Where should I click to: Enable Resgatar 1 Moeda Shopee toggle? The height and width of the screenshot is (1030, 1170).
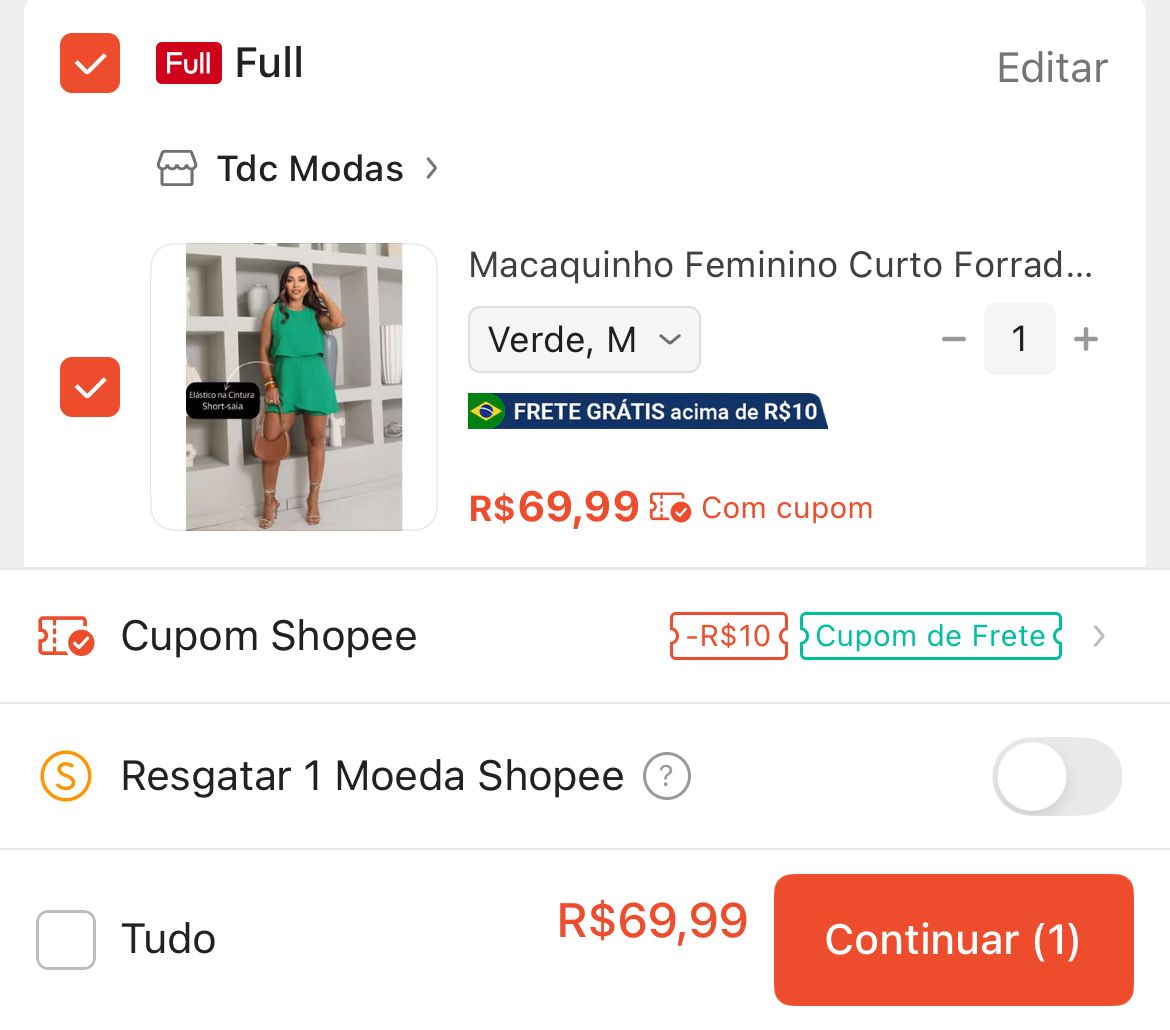pyautogui.click(x=1057, y=776)
